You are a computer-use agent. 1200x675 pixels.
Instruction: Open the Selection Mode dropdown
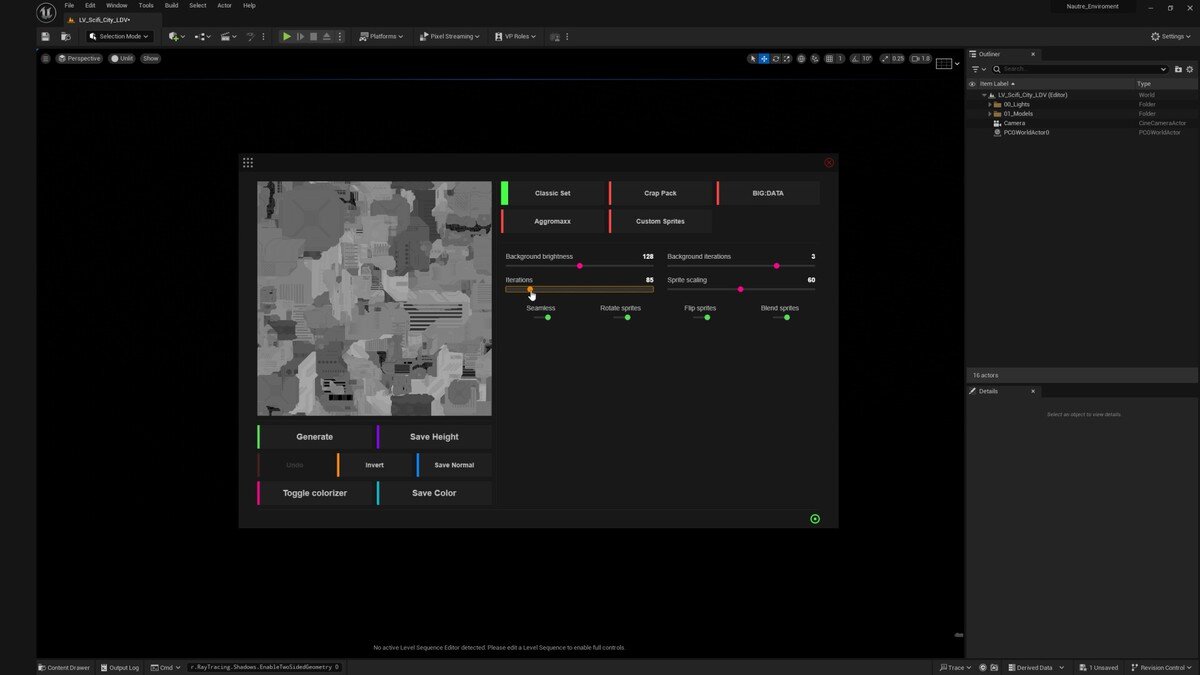pyautogui.click(x=119, y=36)
